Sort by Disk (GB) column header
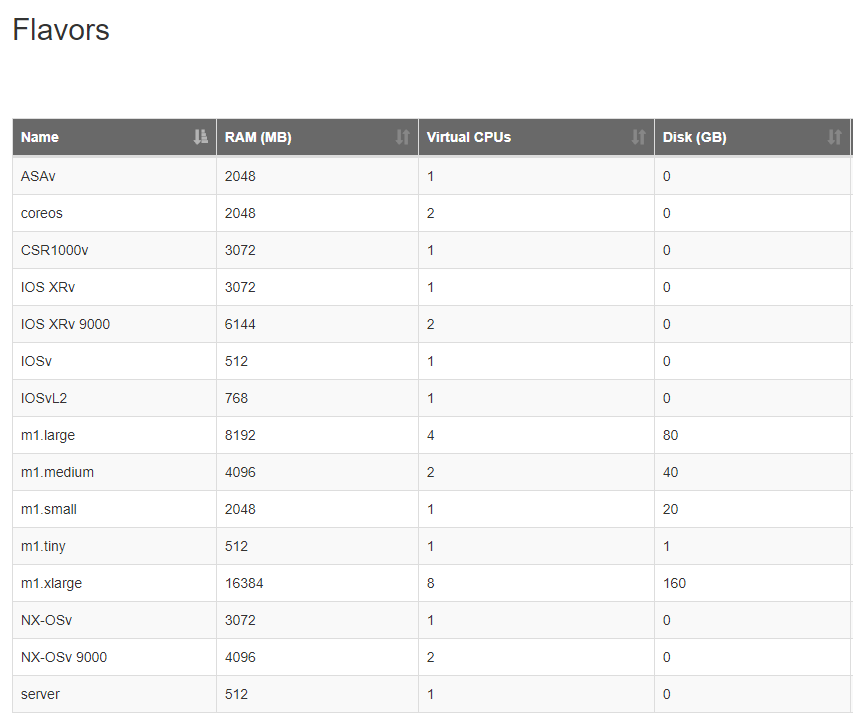853x728 pixels. point(752,137)
